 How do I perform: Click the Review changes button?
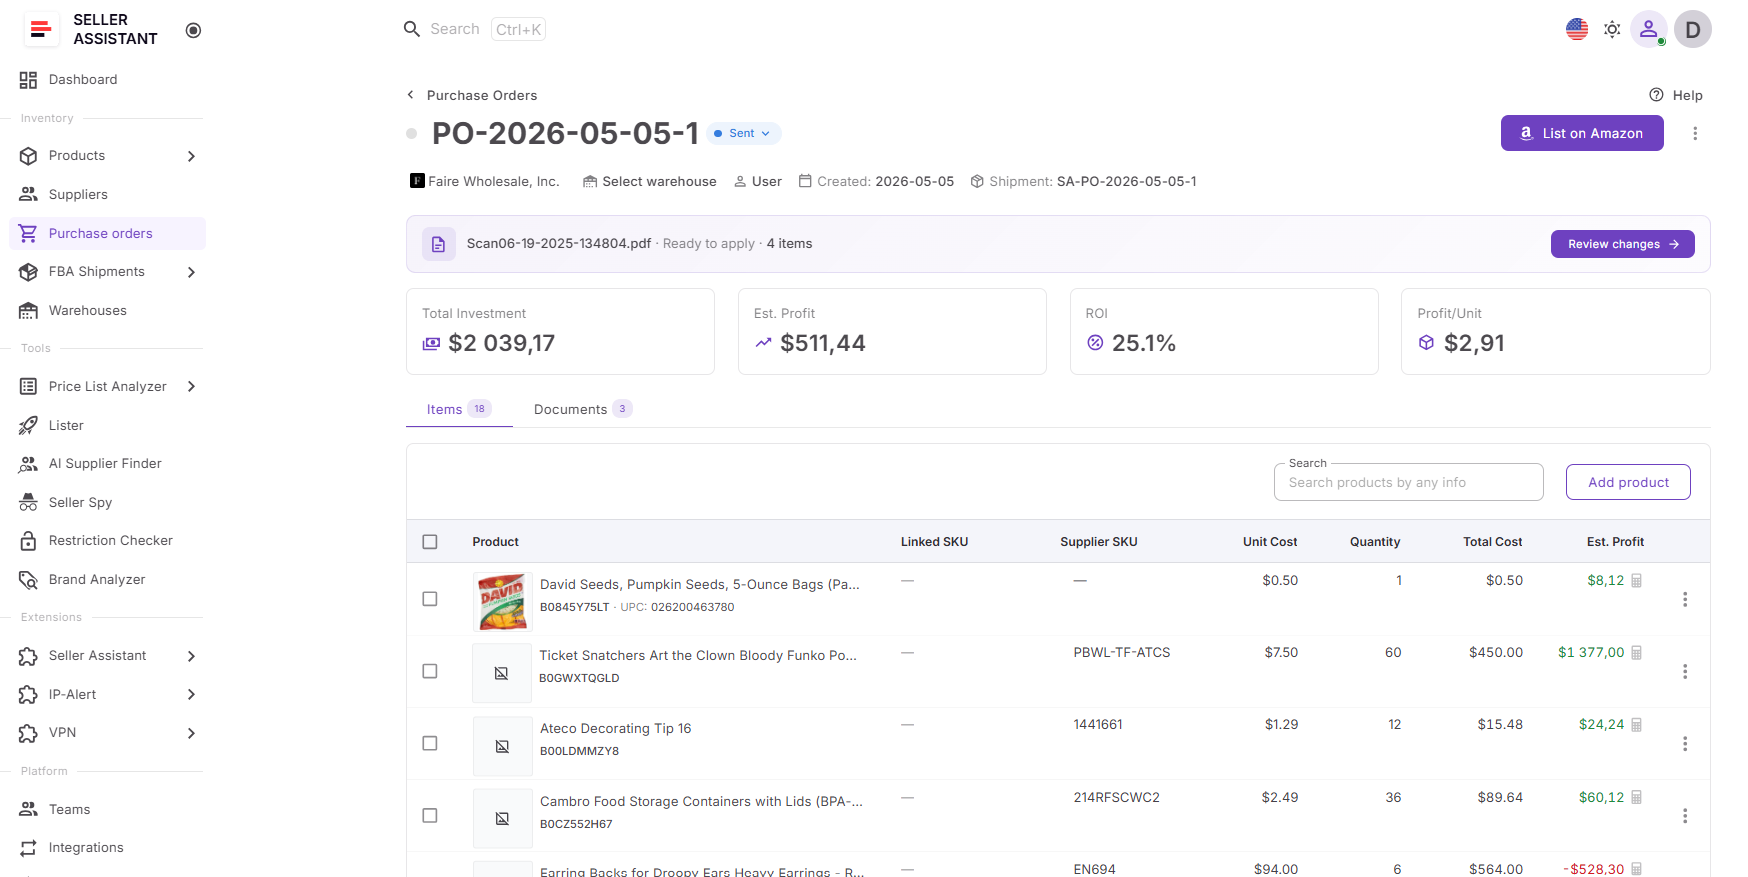point(1622,244)
